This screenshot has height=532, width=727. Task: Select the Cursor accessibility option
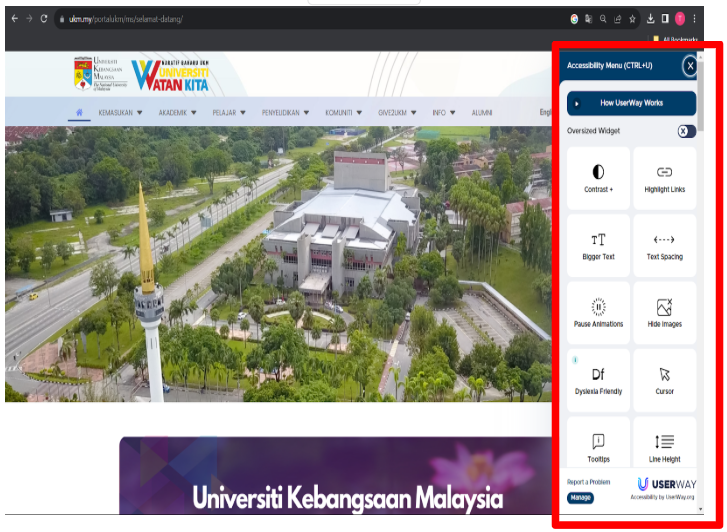(x=664, y=380)
